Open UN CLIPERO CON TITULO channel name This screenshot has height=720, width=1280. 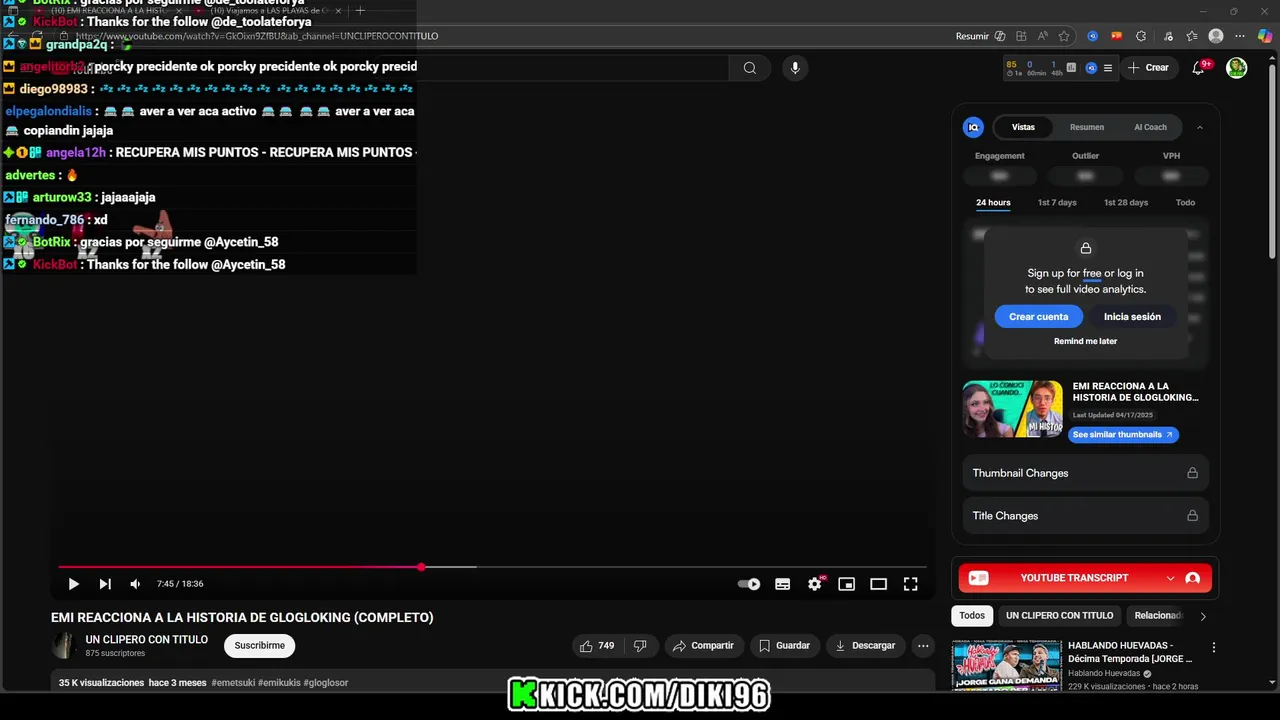[146, 640]
